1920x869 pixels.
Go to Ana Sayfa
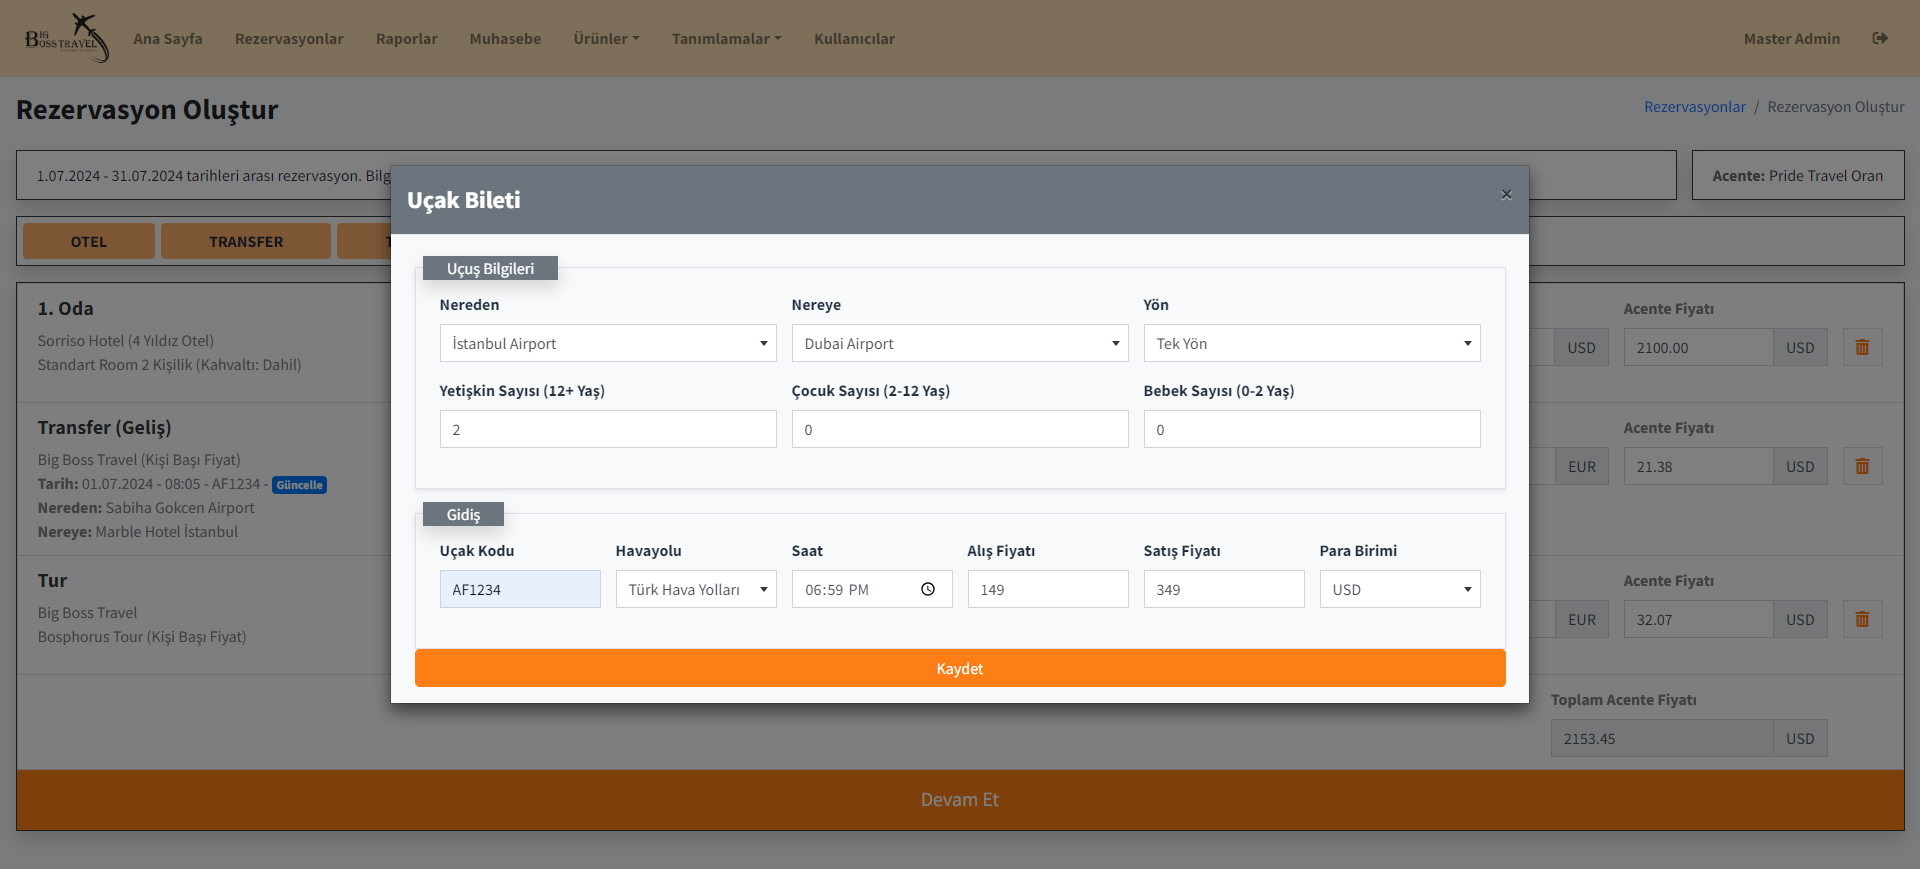click(x=168, y=38)
